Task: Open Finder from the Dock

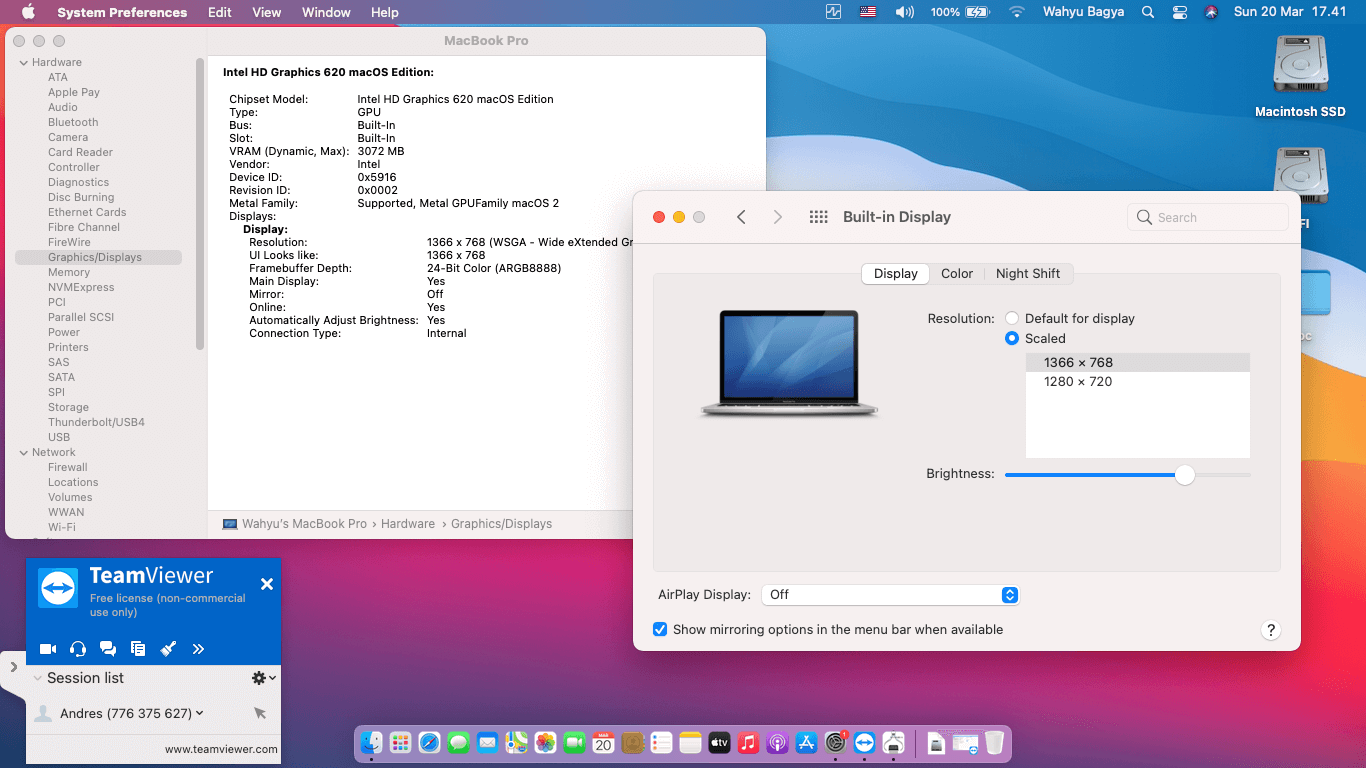Action: tap(372, 742)
